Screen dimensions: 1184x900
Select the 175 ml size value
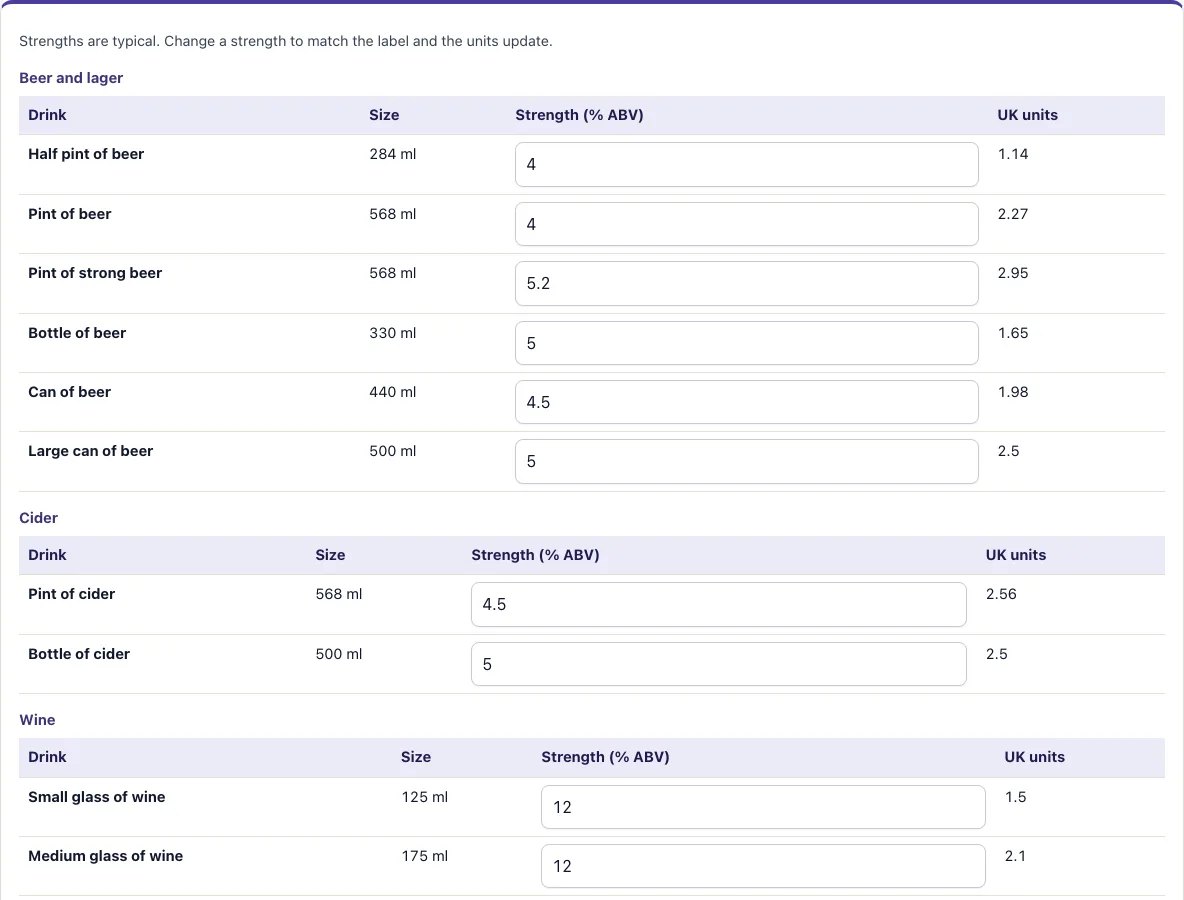[x=424, y=855]
